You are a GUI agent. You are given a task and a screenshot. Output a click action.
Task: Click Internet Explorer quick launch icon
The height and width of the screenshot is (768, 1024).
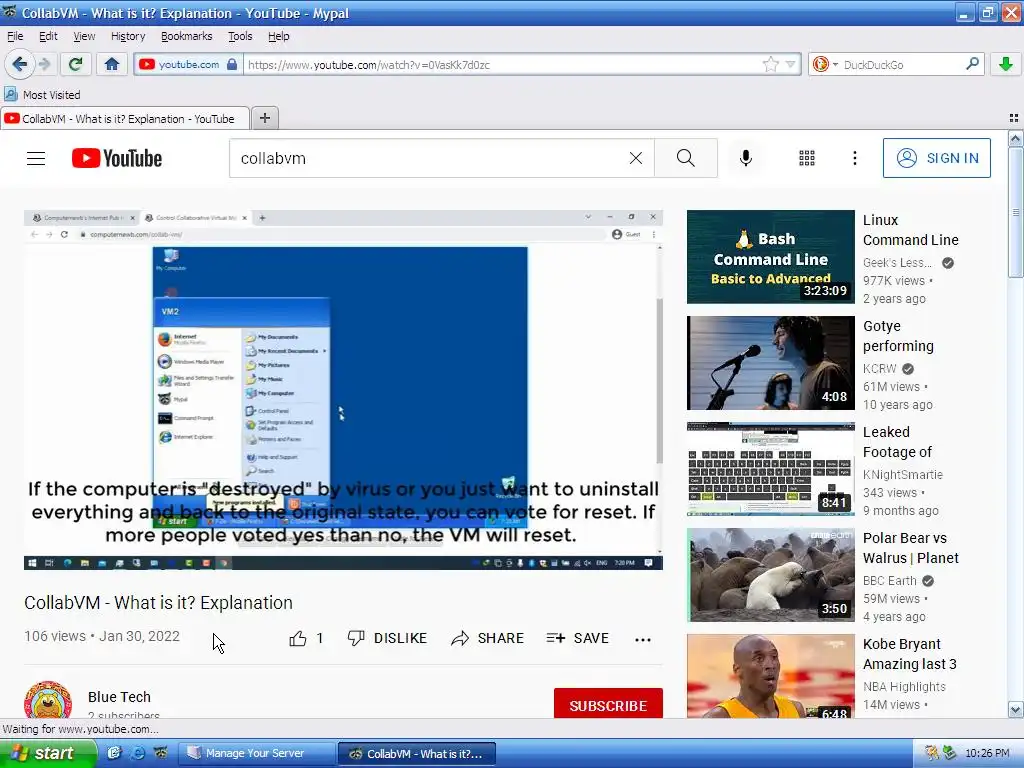tap(137, 754)
